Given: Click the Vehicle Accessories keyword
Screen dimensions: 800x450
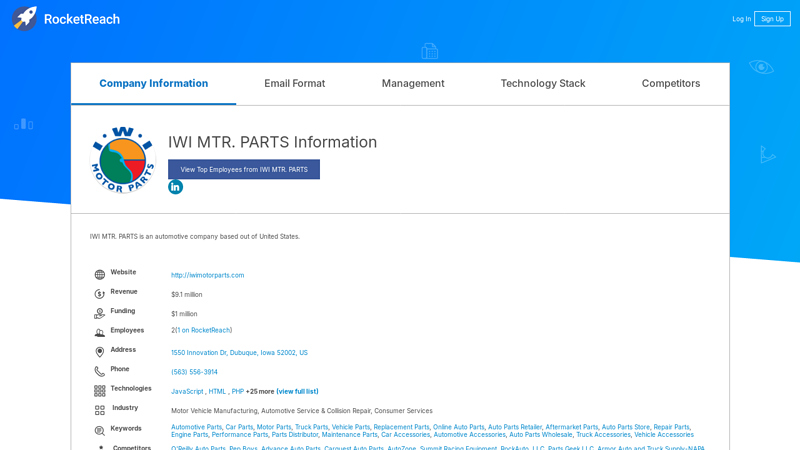Looking at the screenshot, I should coord(664,435).
